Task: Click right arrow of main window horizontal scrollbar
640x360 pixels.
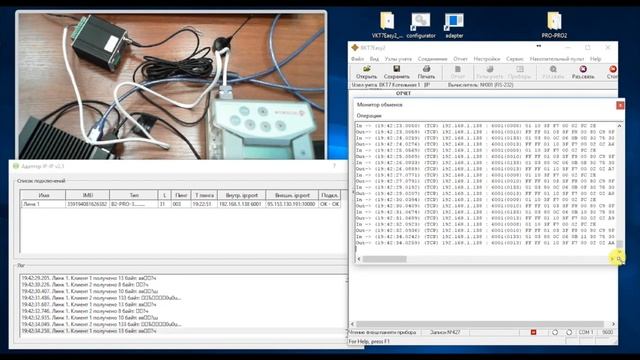Action: tap(613, 324)
